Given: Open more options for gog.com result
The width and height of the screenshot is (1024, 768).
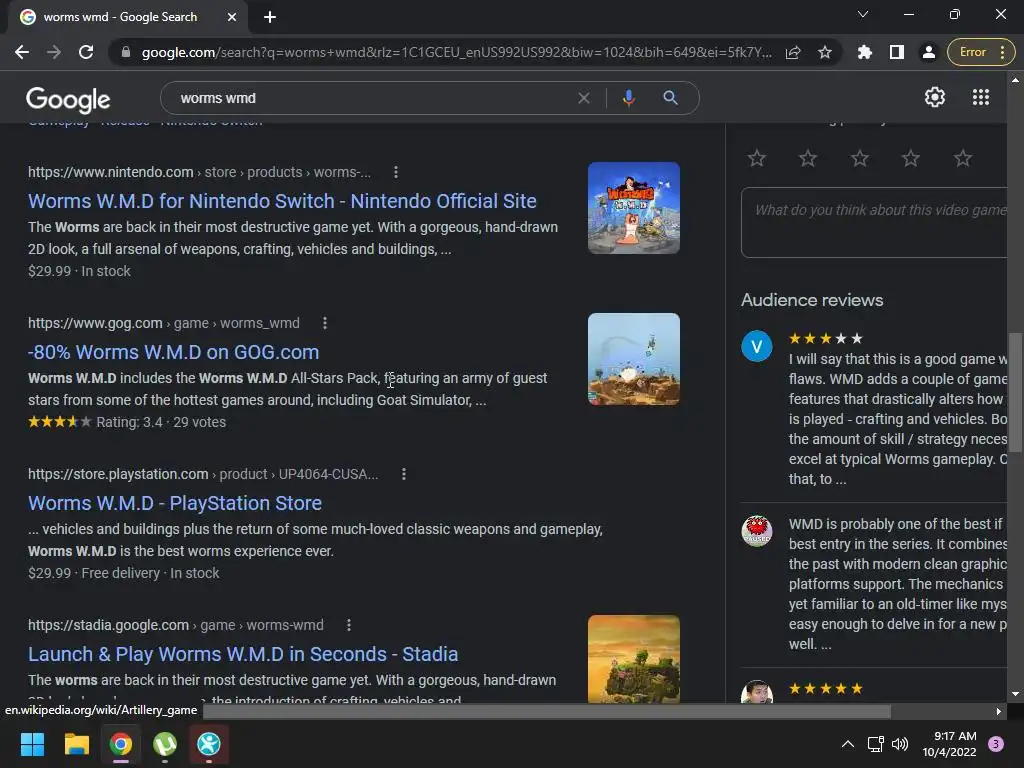Looking at the screenshot, I should point(325,323).
